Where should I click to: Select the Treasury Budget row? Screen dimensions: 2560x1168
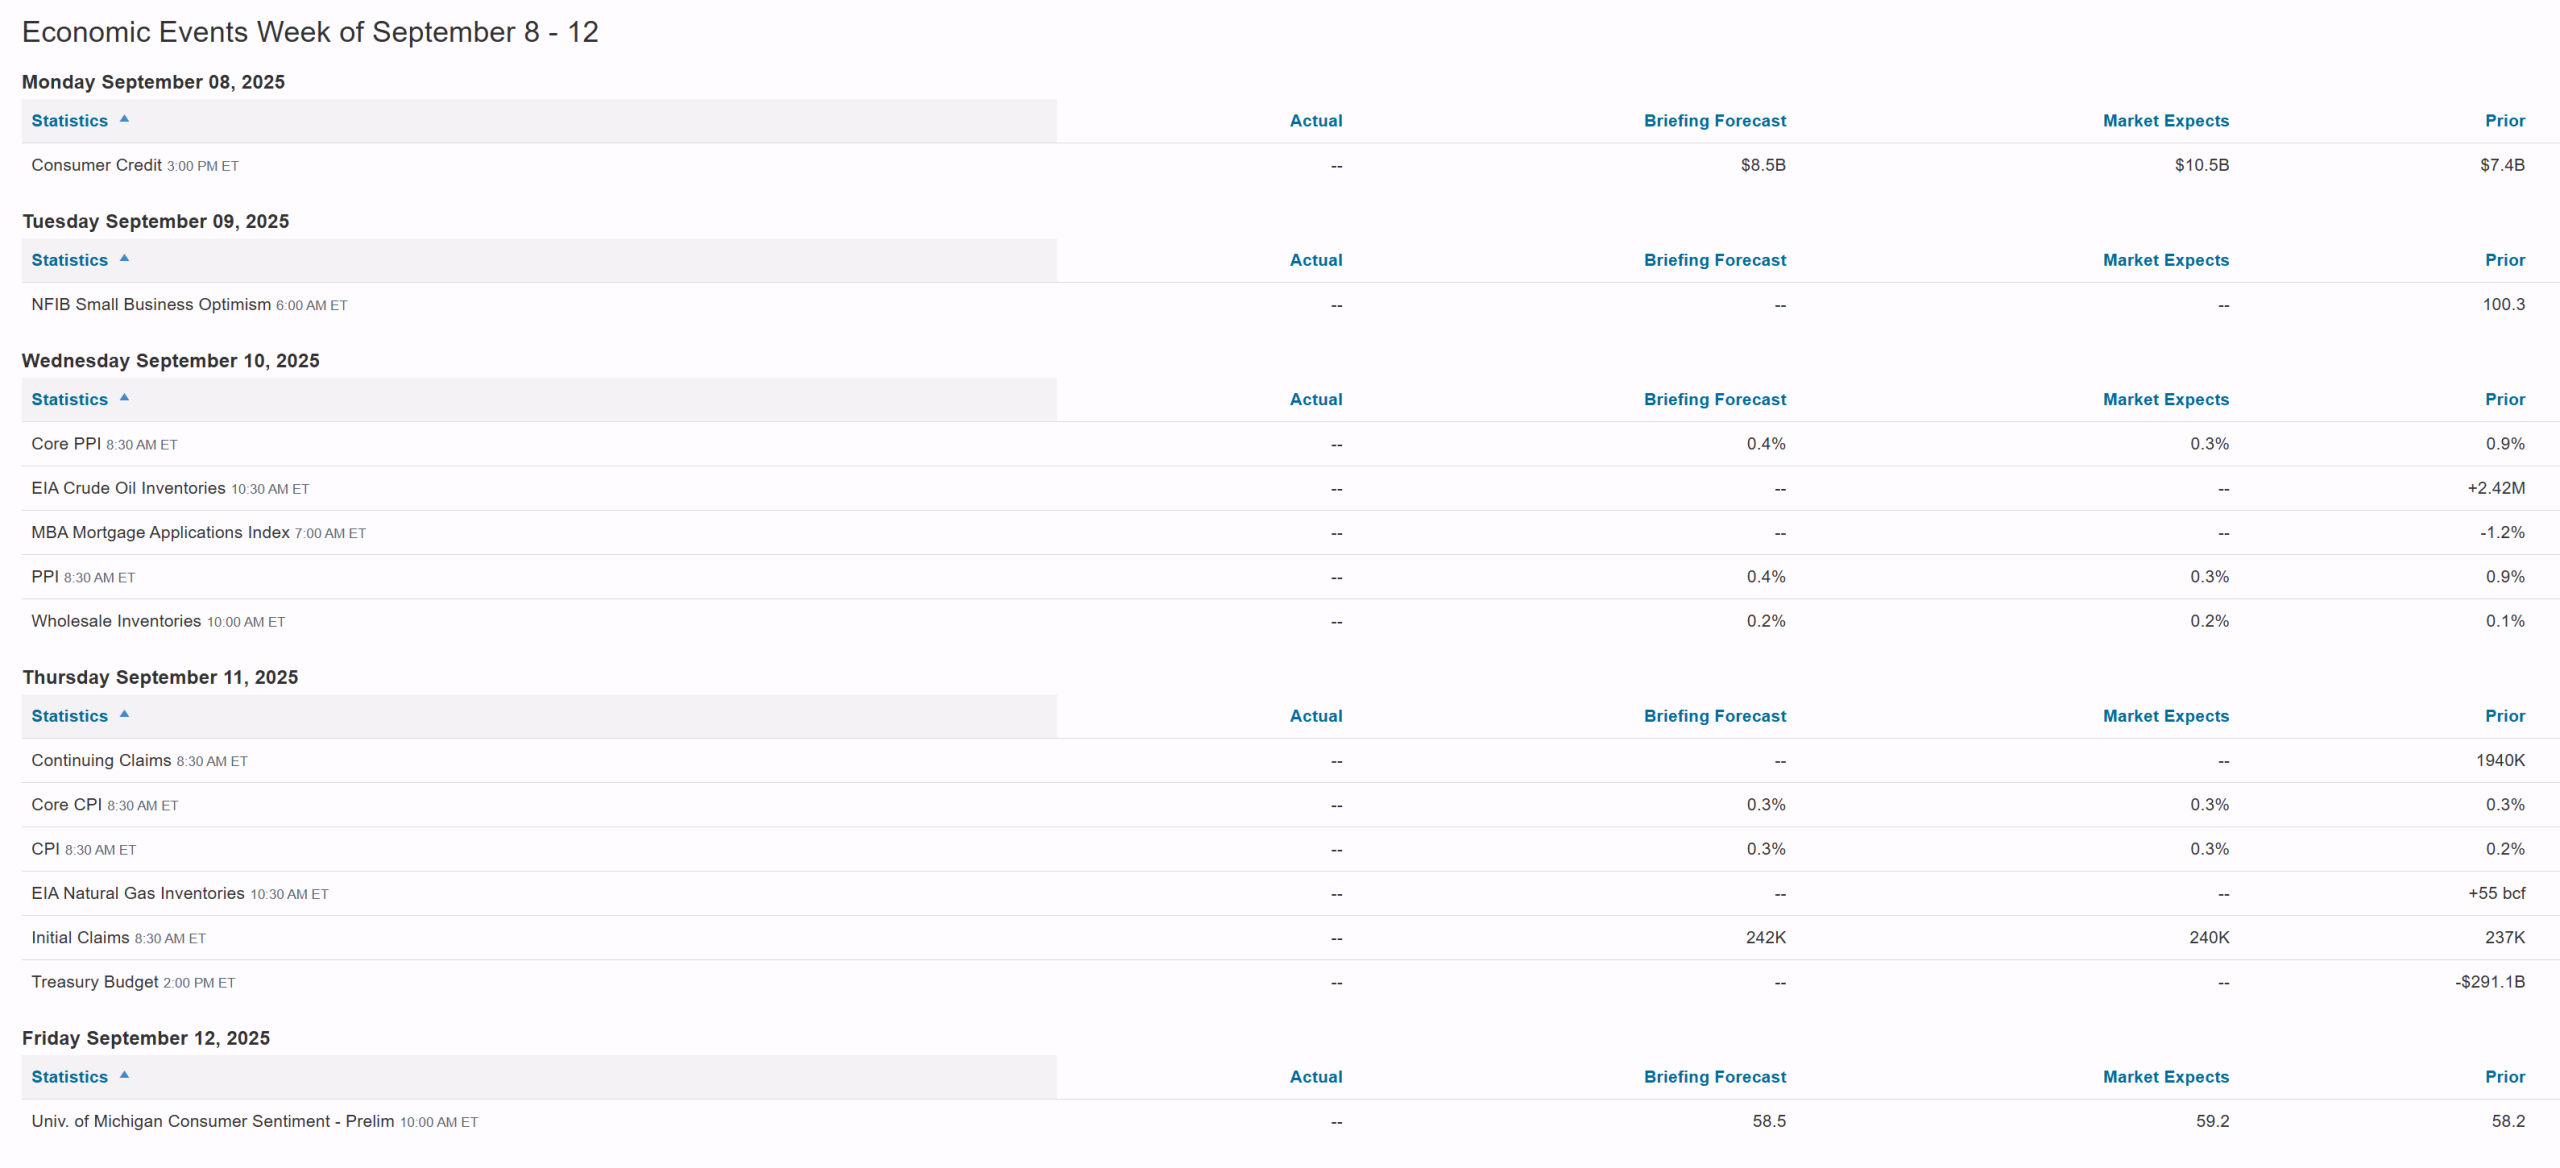(1290, 982)
